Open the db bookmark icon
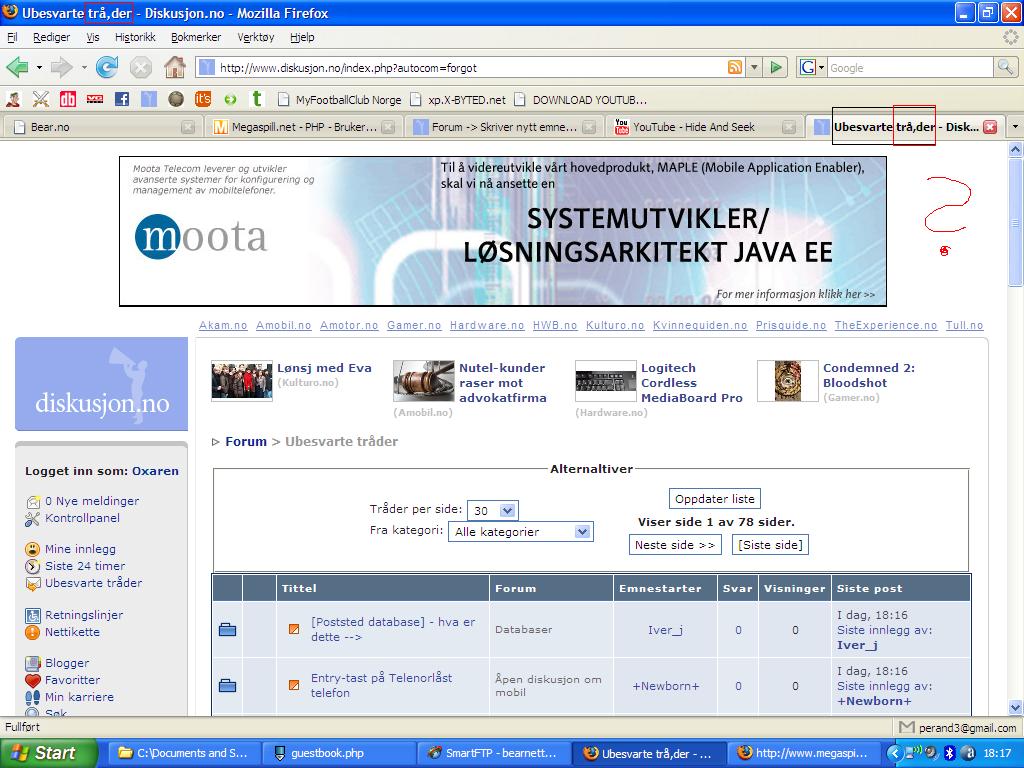Image resolution: width=1024 pixels, height=768 pixels. [67, 99]
